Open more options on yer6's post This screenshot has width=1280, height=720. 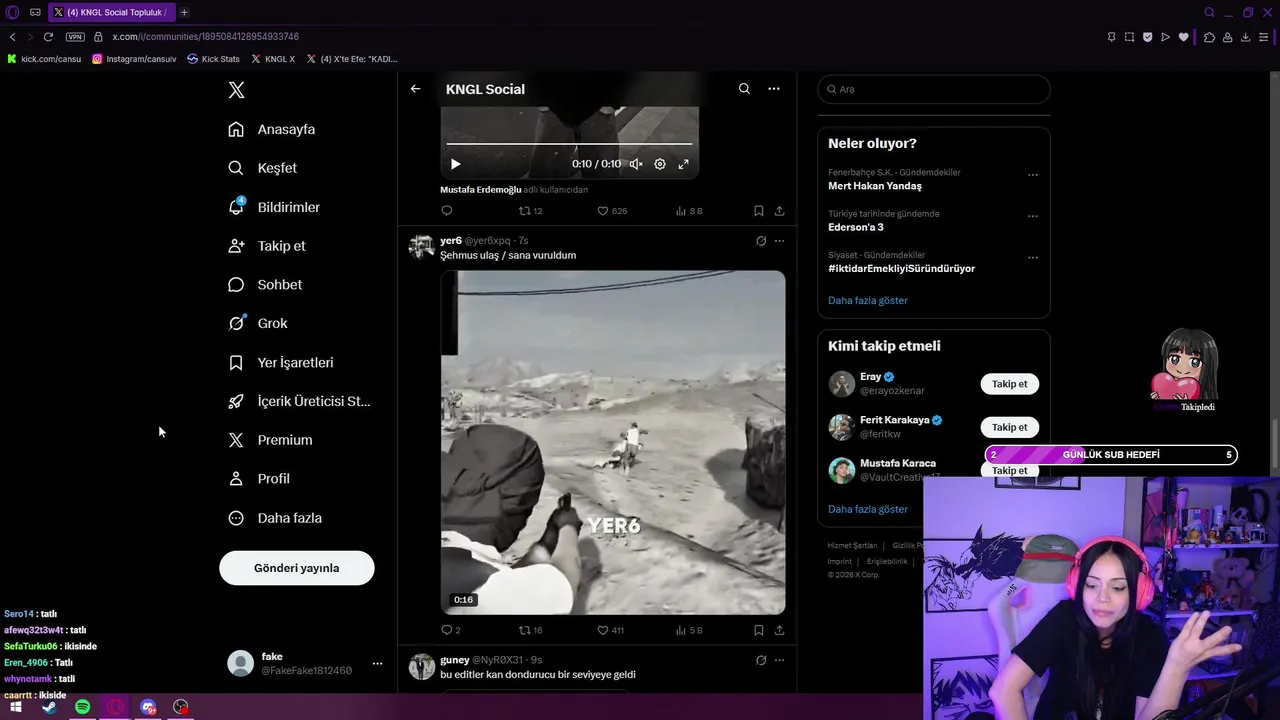pos(779,241)
